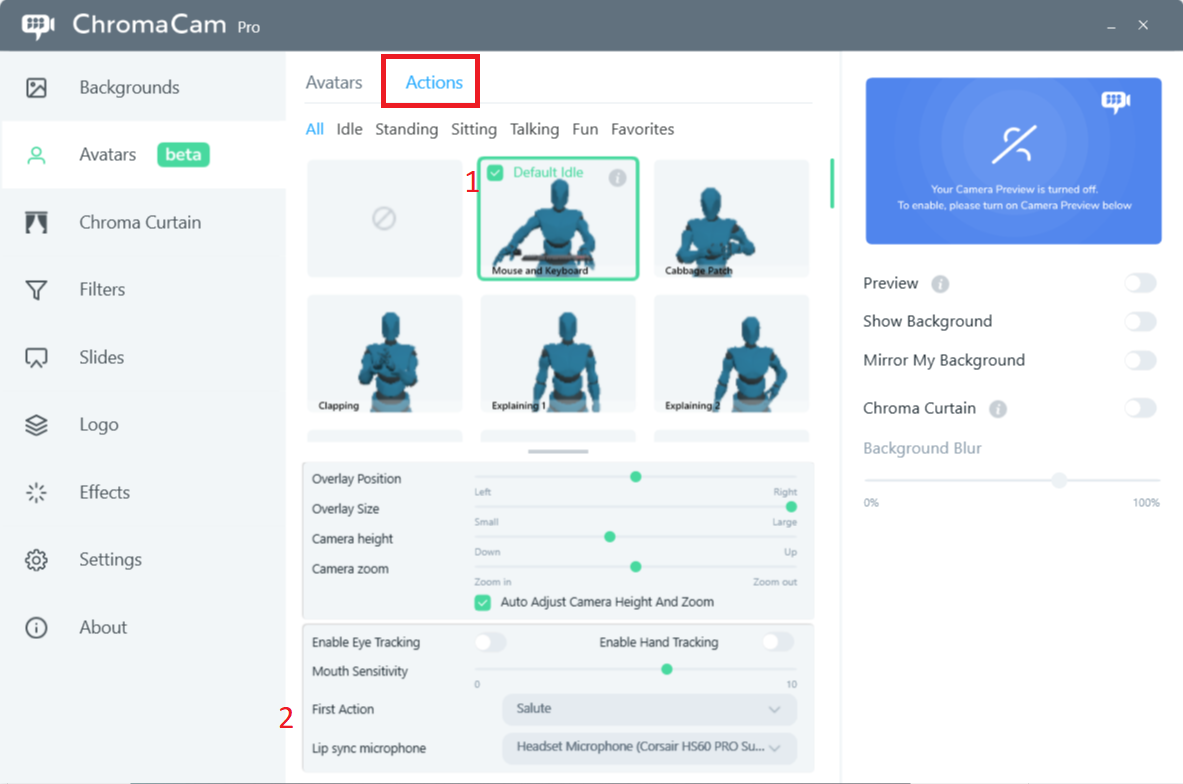The width and height of the screenshot is (1183, 784).
Task: Enable Eye Tracking
Action: (x=489, y=642)
